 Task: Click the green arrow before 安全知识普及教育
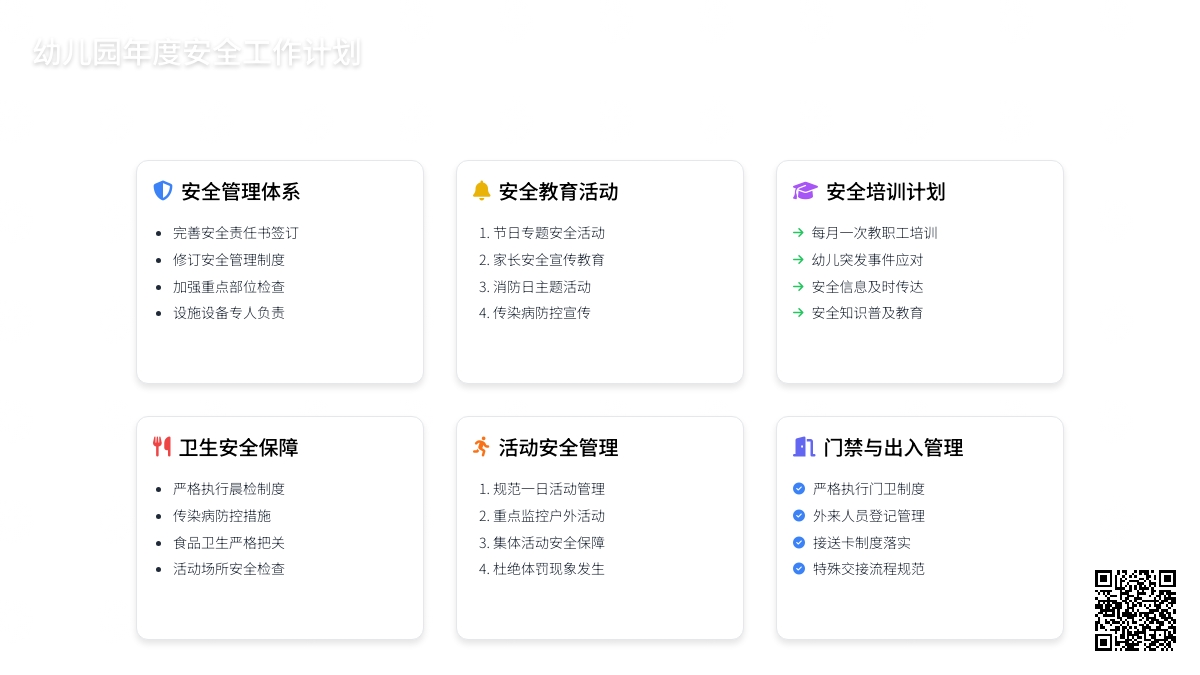798,313
